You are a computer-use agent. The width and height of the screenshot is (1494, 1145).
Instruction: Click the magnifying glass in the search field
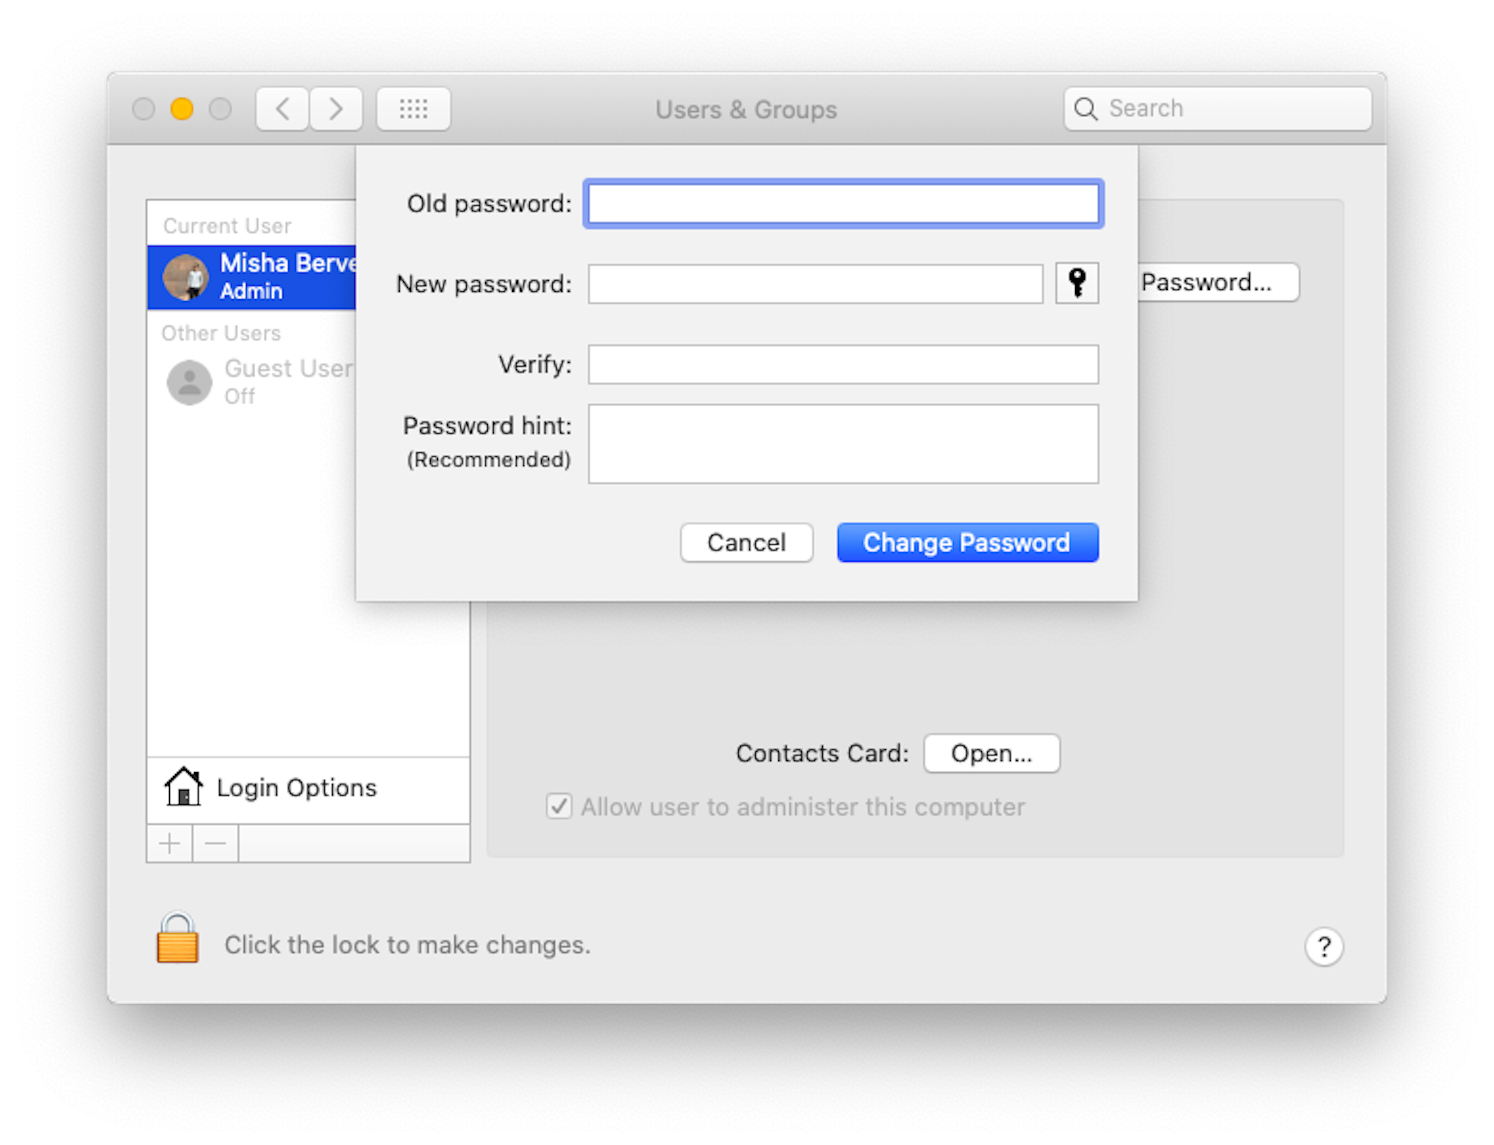click(1086, 108)
